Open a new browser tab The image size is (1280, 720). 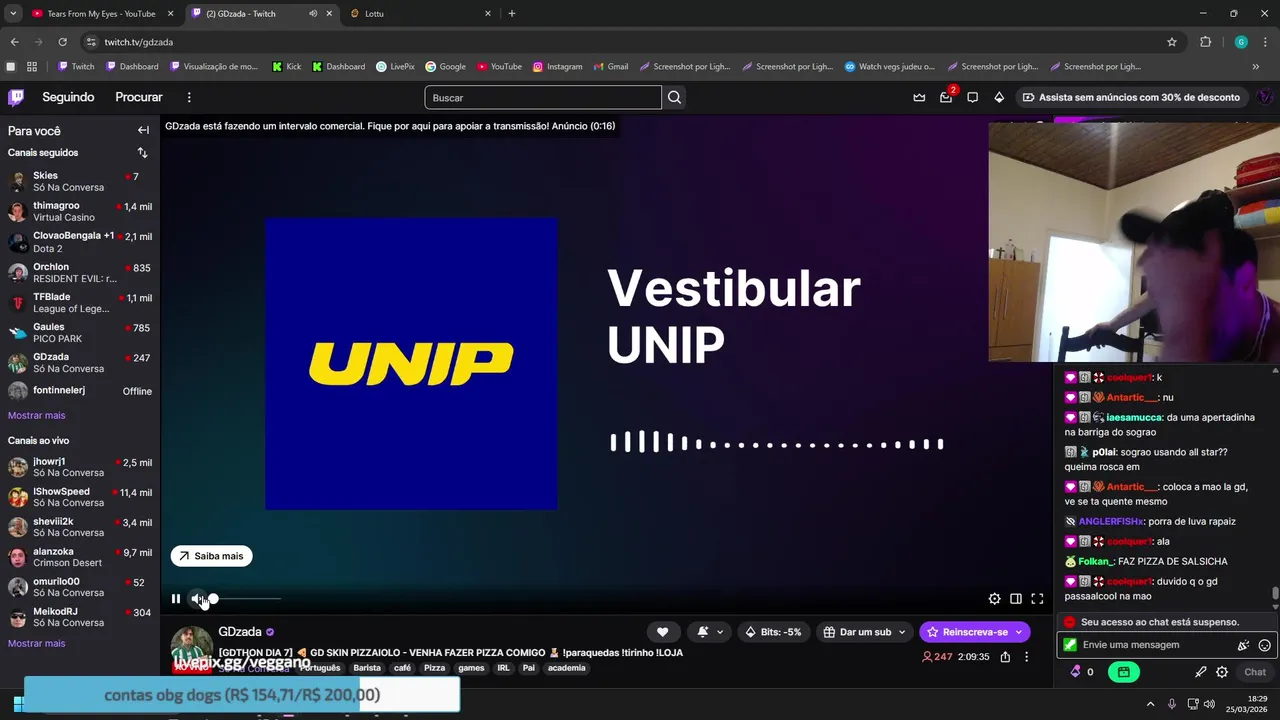coord(512,14)
